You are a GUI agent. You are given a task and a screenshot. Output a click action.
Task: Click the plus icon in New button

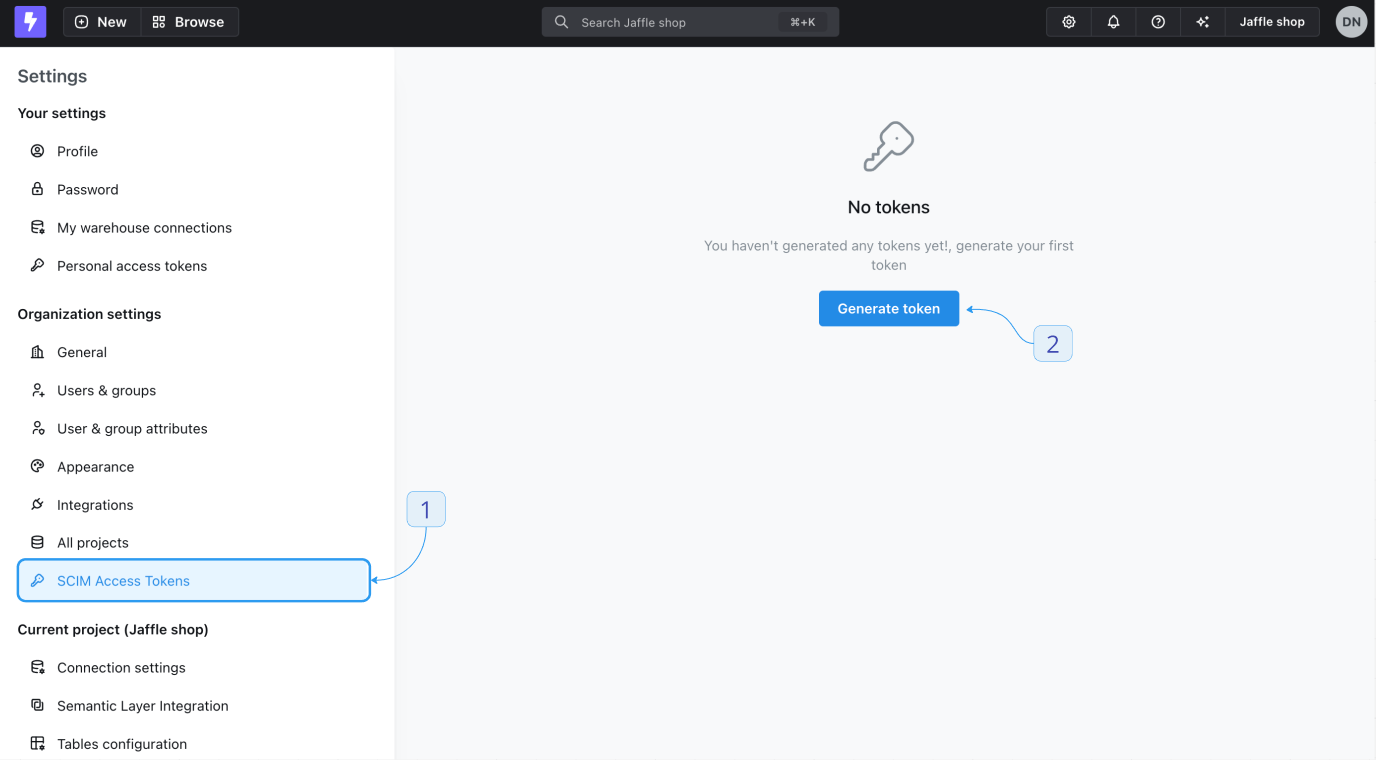82,22
